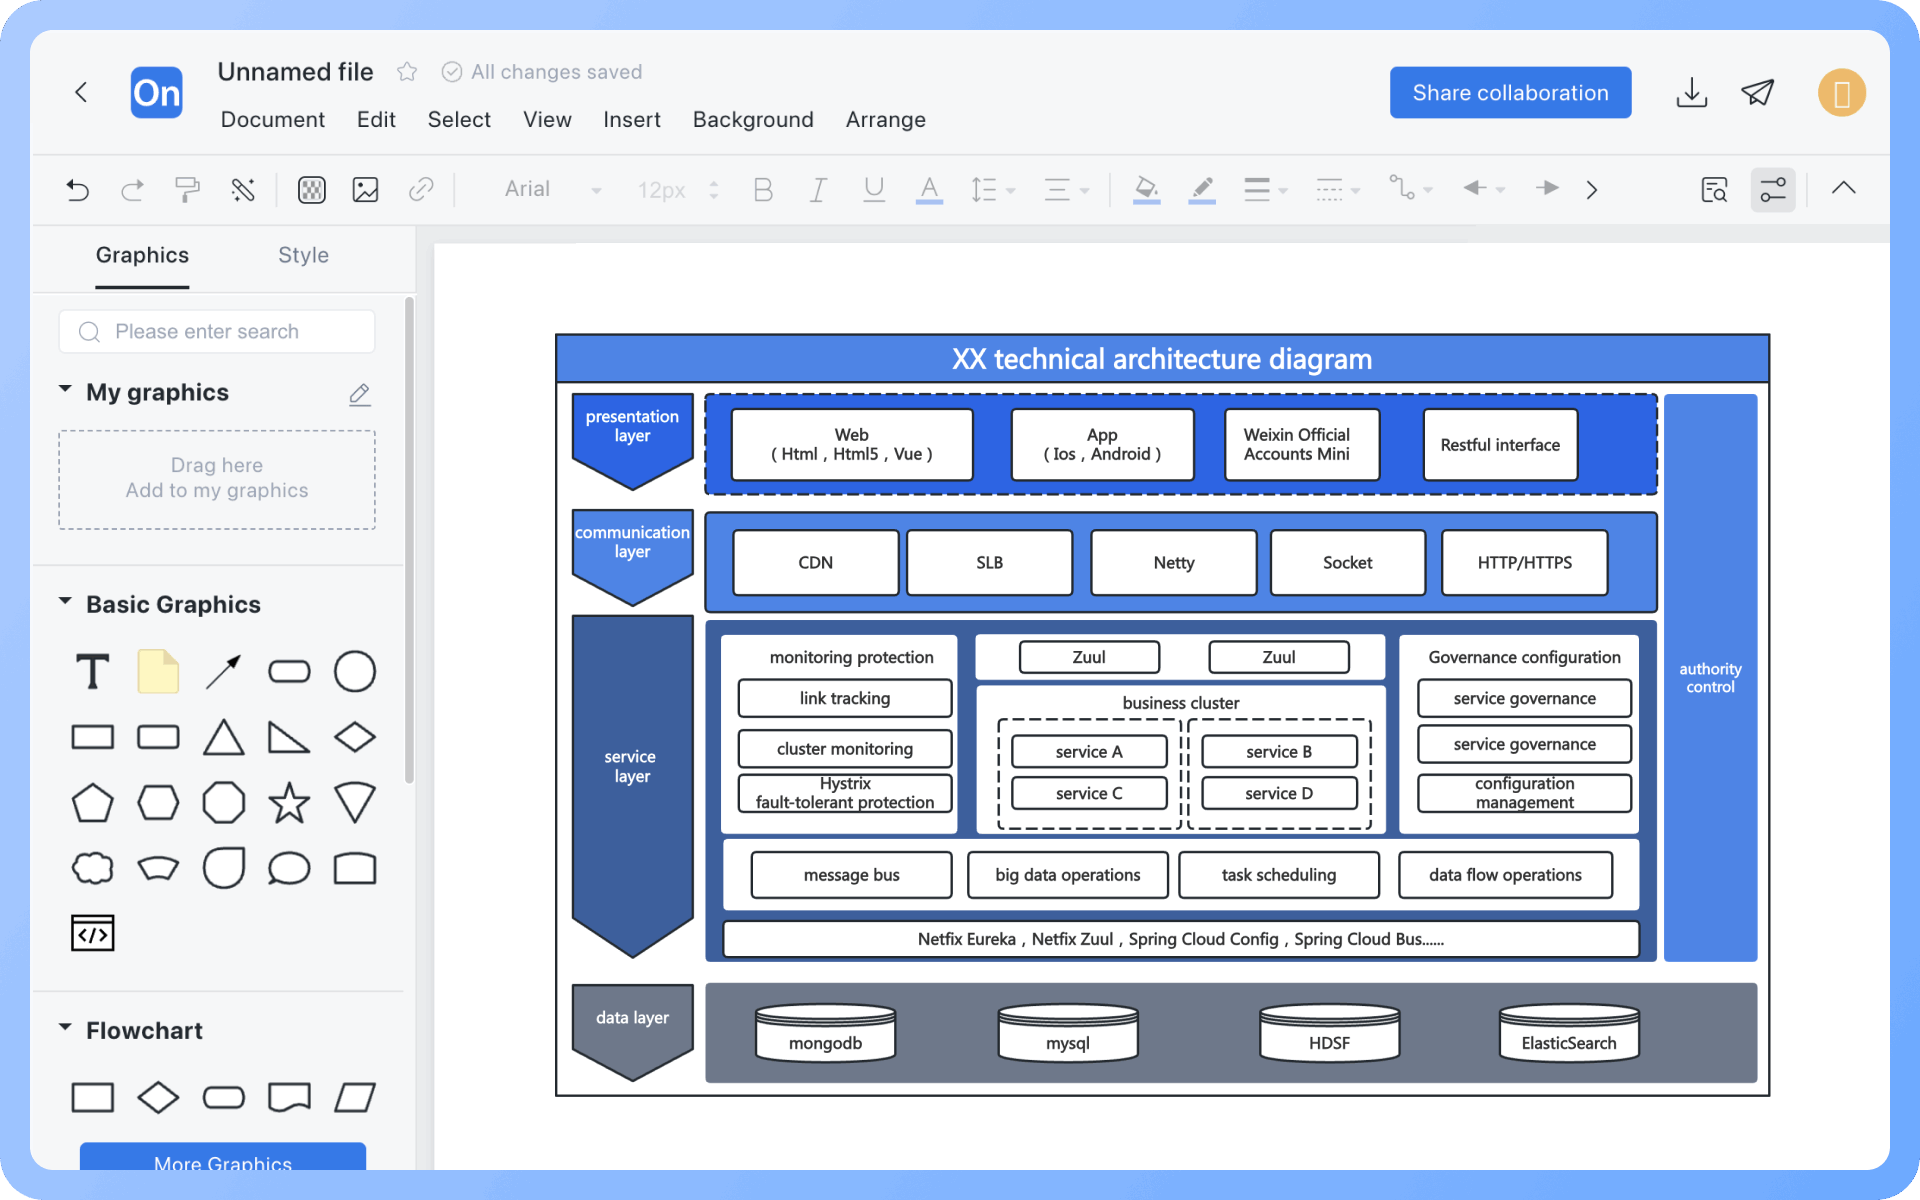
Task: Insert an image via picture icon
Action: pyautogui.click(x=366, y=189)
